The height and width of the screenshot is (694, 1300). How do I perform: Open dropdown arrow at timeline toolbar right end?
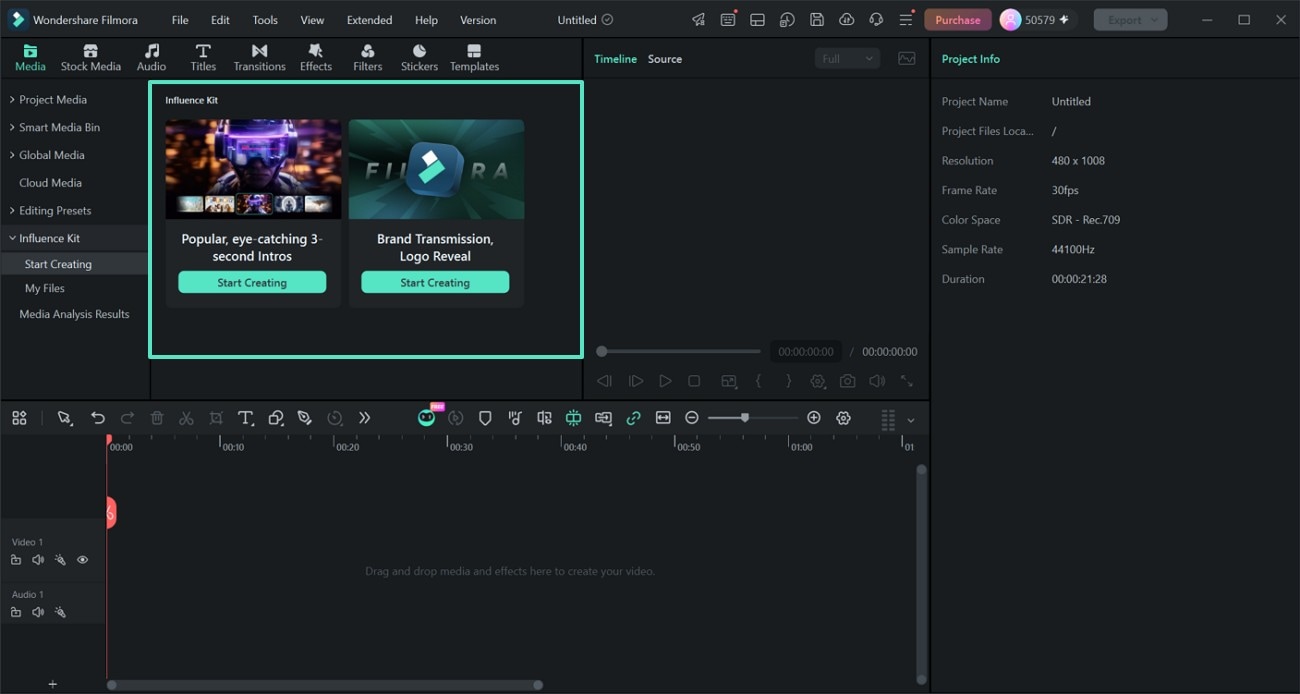pos(911,420)
